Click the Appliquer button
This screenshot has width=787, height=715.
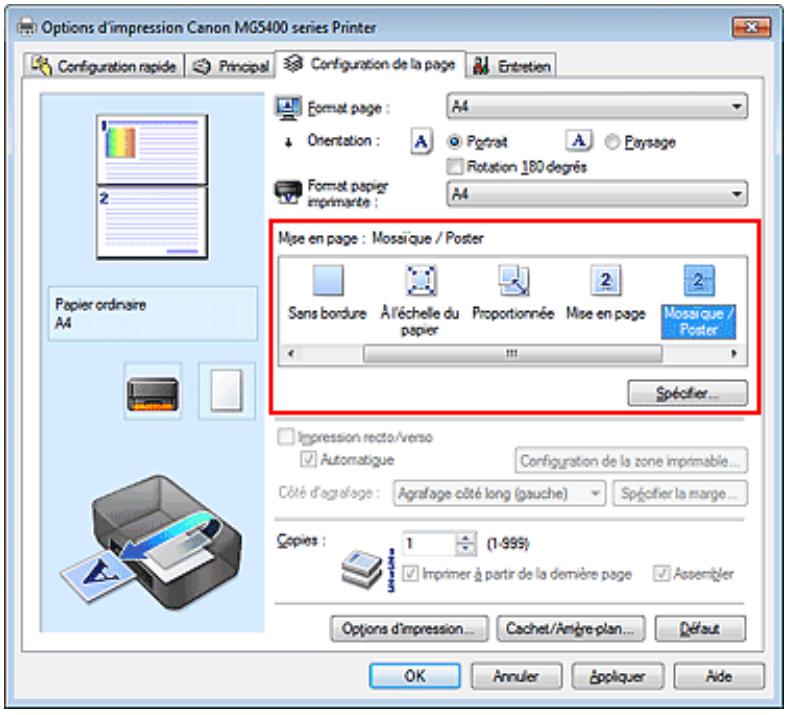tap(617, 676)
